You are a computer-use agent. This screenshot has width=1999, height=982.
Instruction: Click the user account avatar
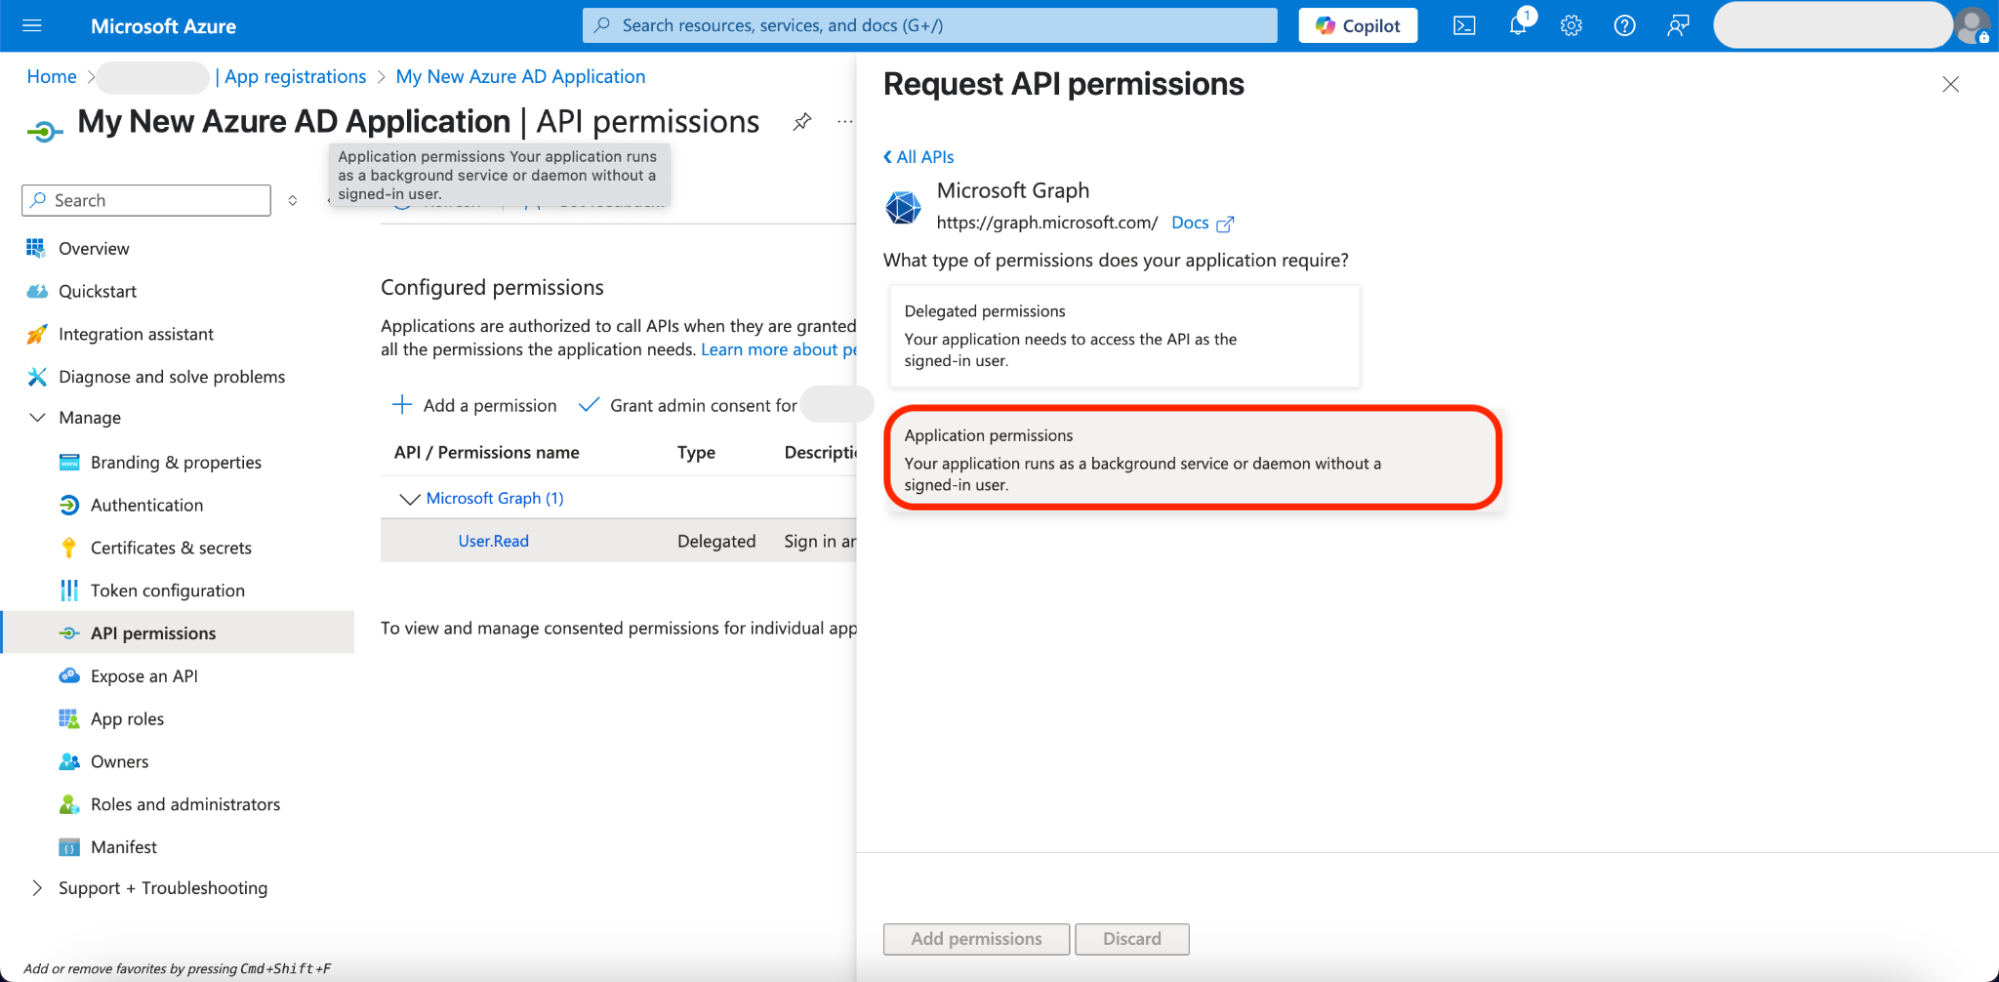tap(1973, 26)
